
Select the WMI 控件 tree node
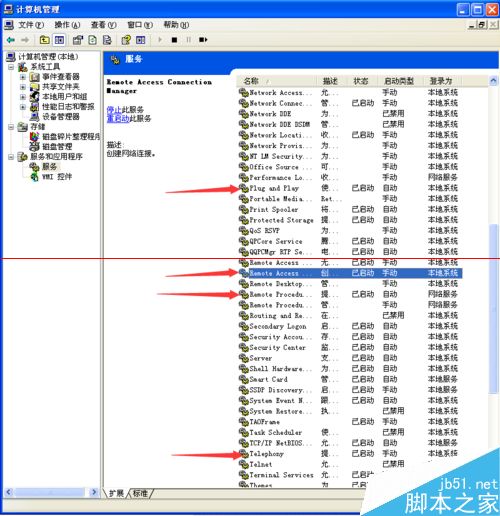(57, 177)
